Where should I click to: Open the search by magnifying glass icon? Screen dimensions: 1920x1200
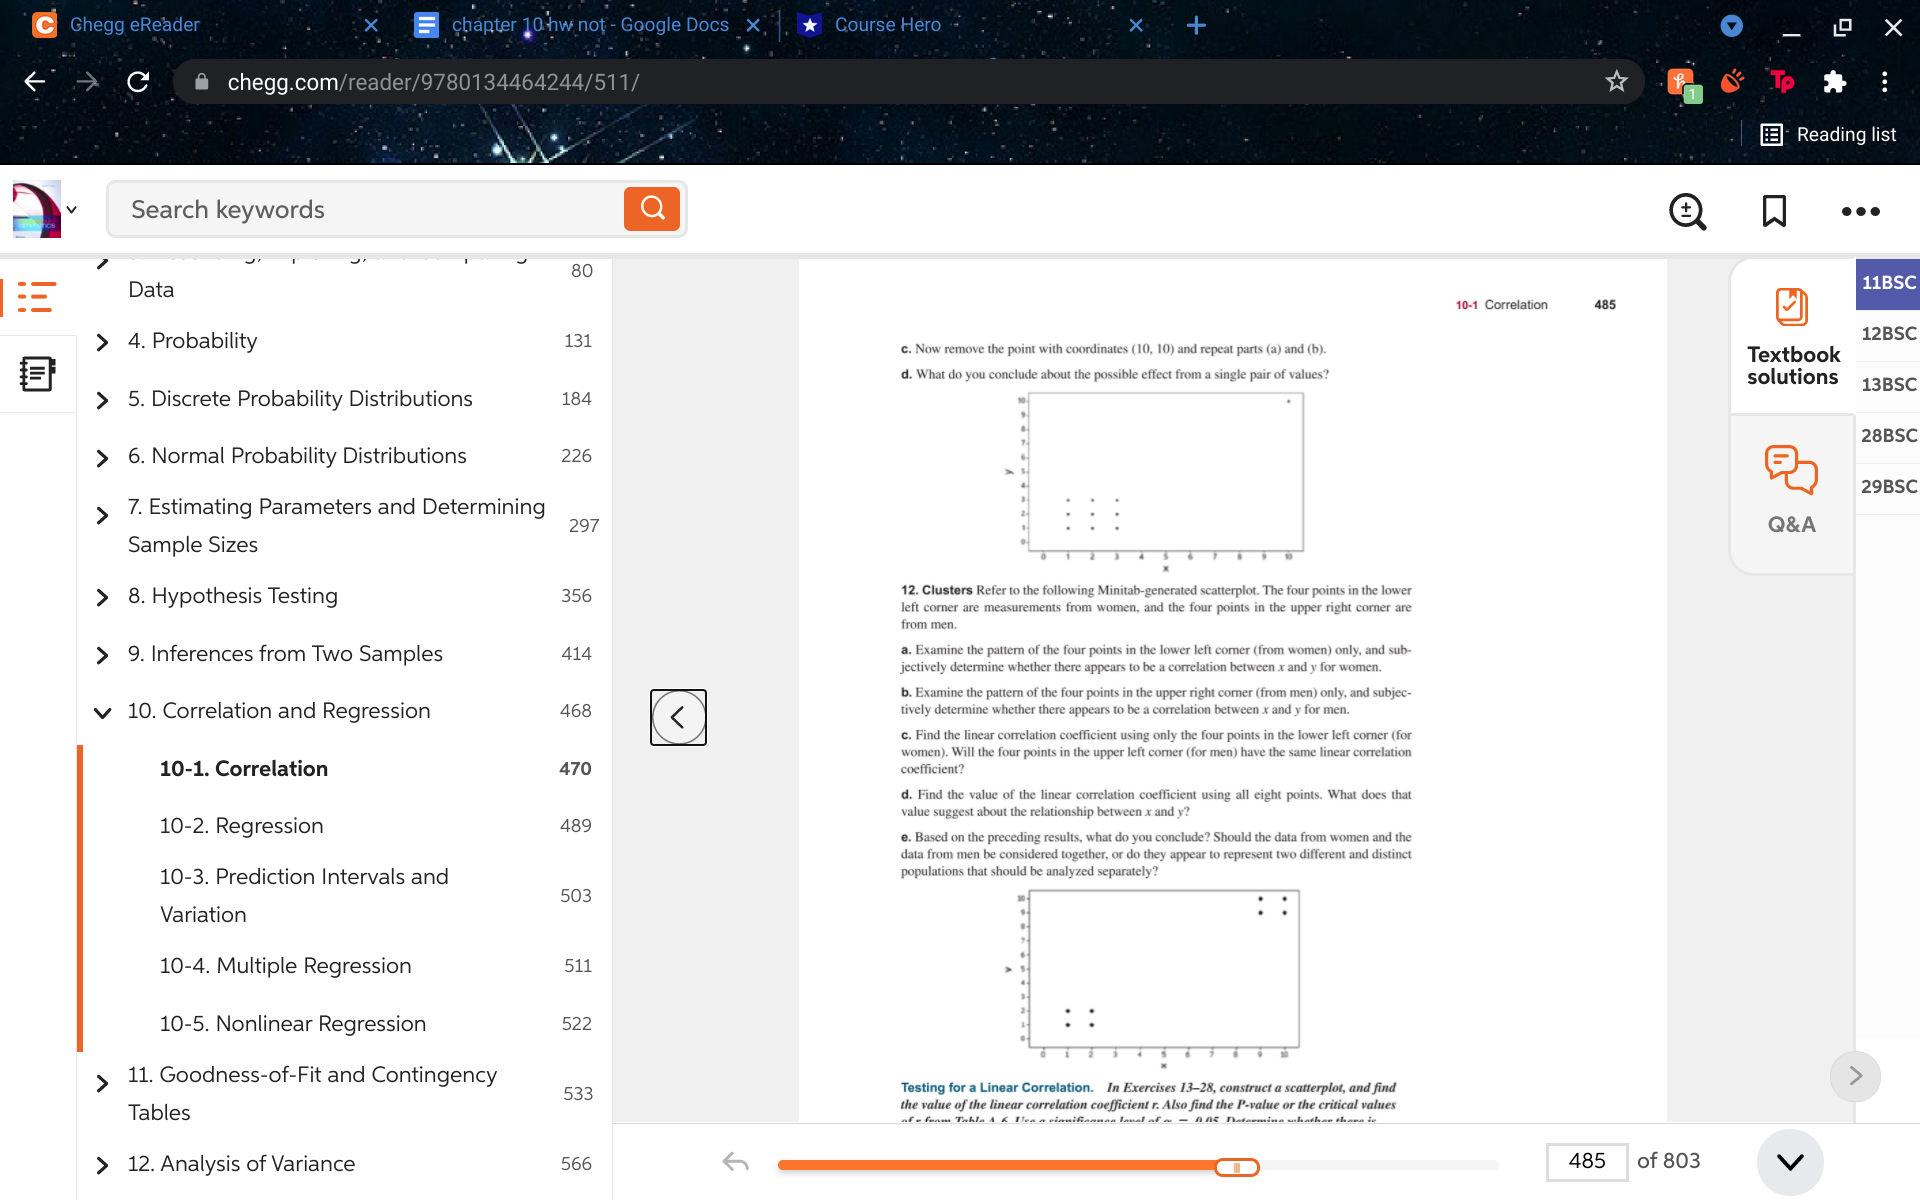tap(652, 208)
